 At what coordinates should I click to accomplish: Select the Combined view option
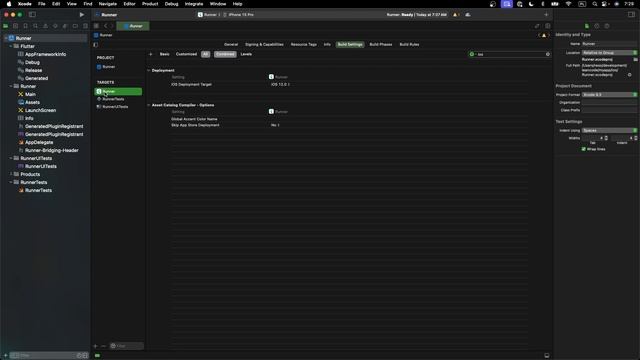click(225, 54)
